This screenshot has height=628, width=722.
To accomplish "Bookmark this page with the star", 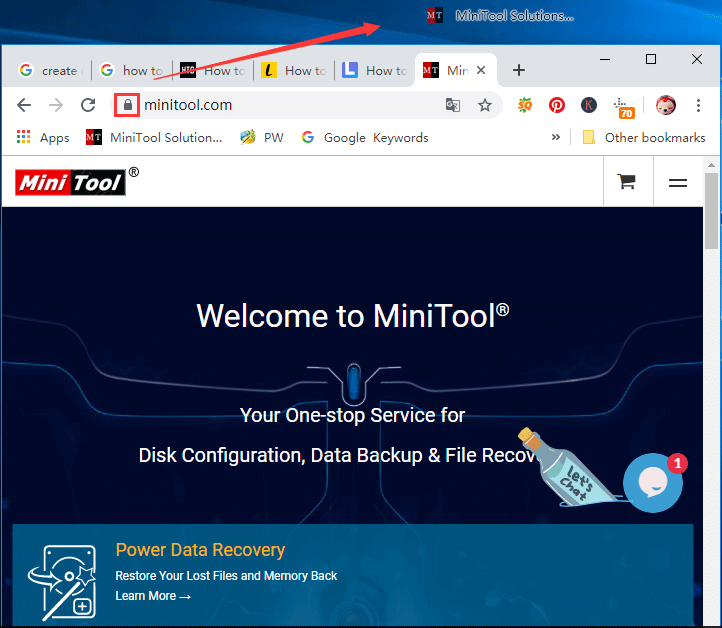I will [484, 105].
